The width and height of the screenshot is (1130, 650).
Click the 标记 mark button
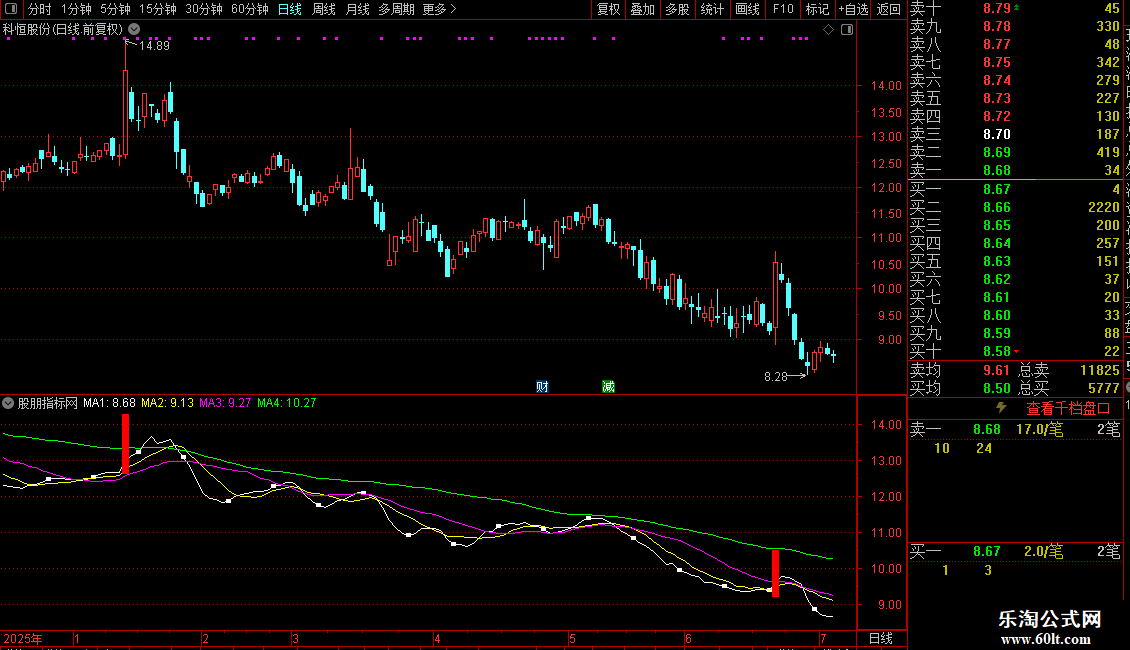[x=817, y=9]
